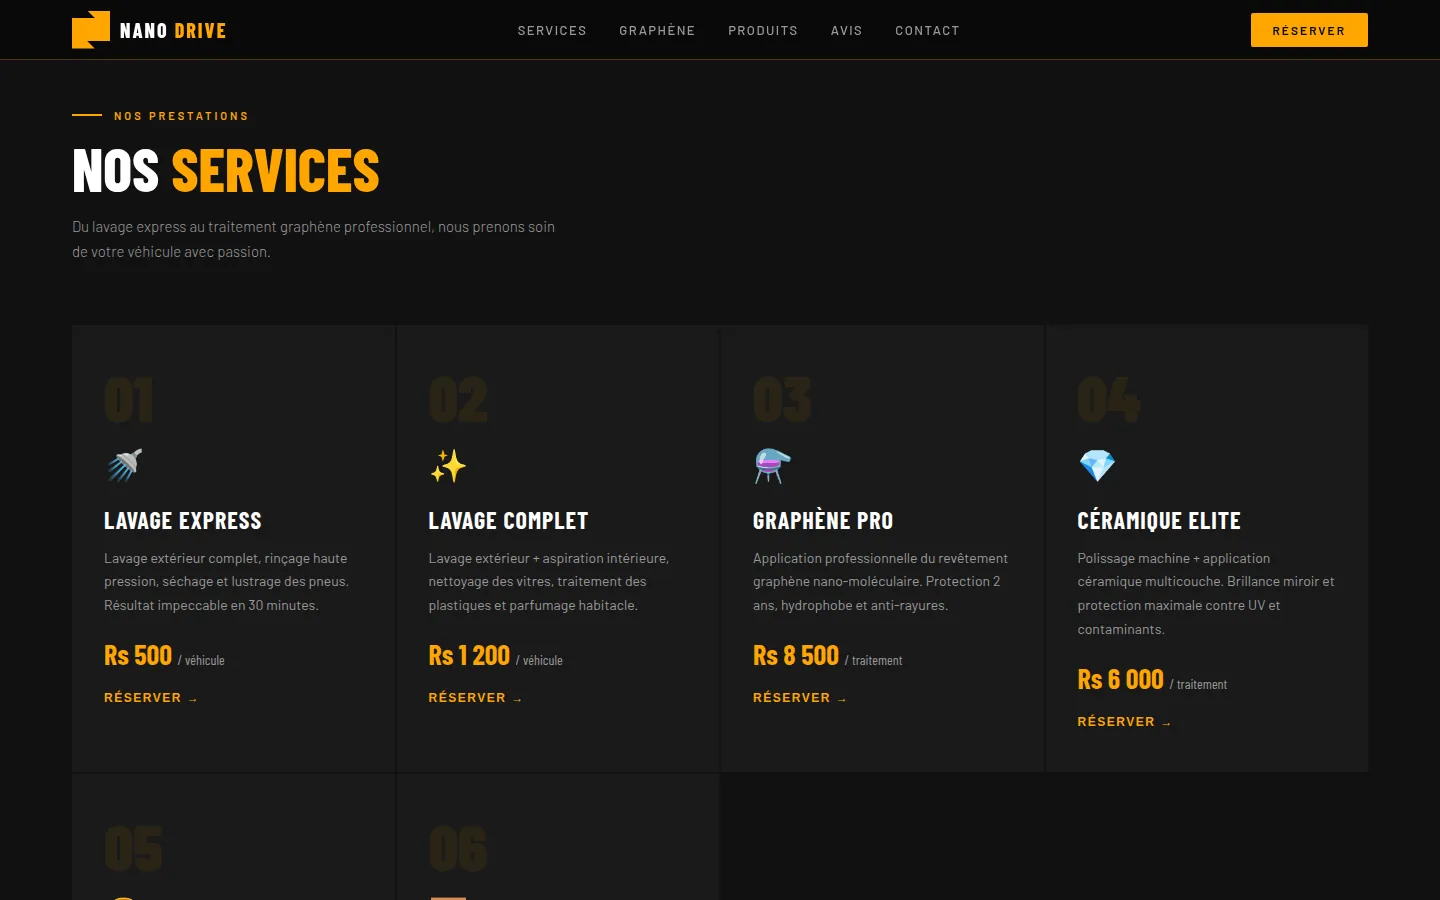1440x900 pixels.
Task: Click Réserver link under Céramique Elite
Action: pos(1124,722)
